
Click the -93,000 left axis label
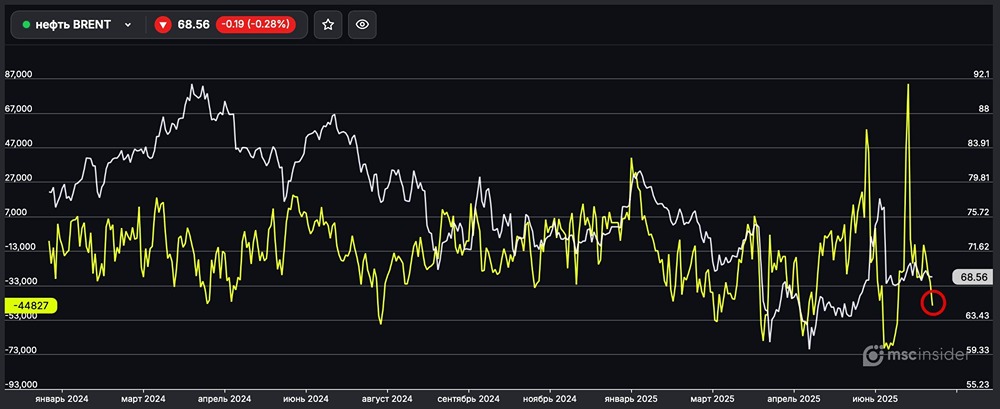click(x=20, y=385)
